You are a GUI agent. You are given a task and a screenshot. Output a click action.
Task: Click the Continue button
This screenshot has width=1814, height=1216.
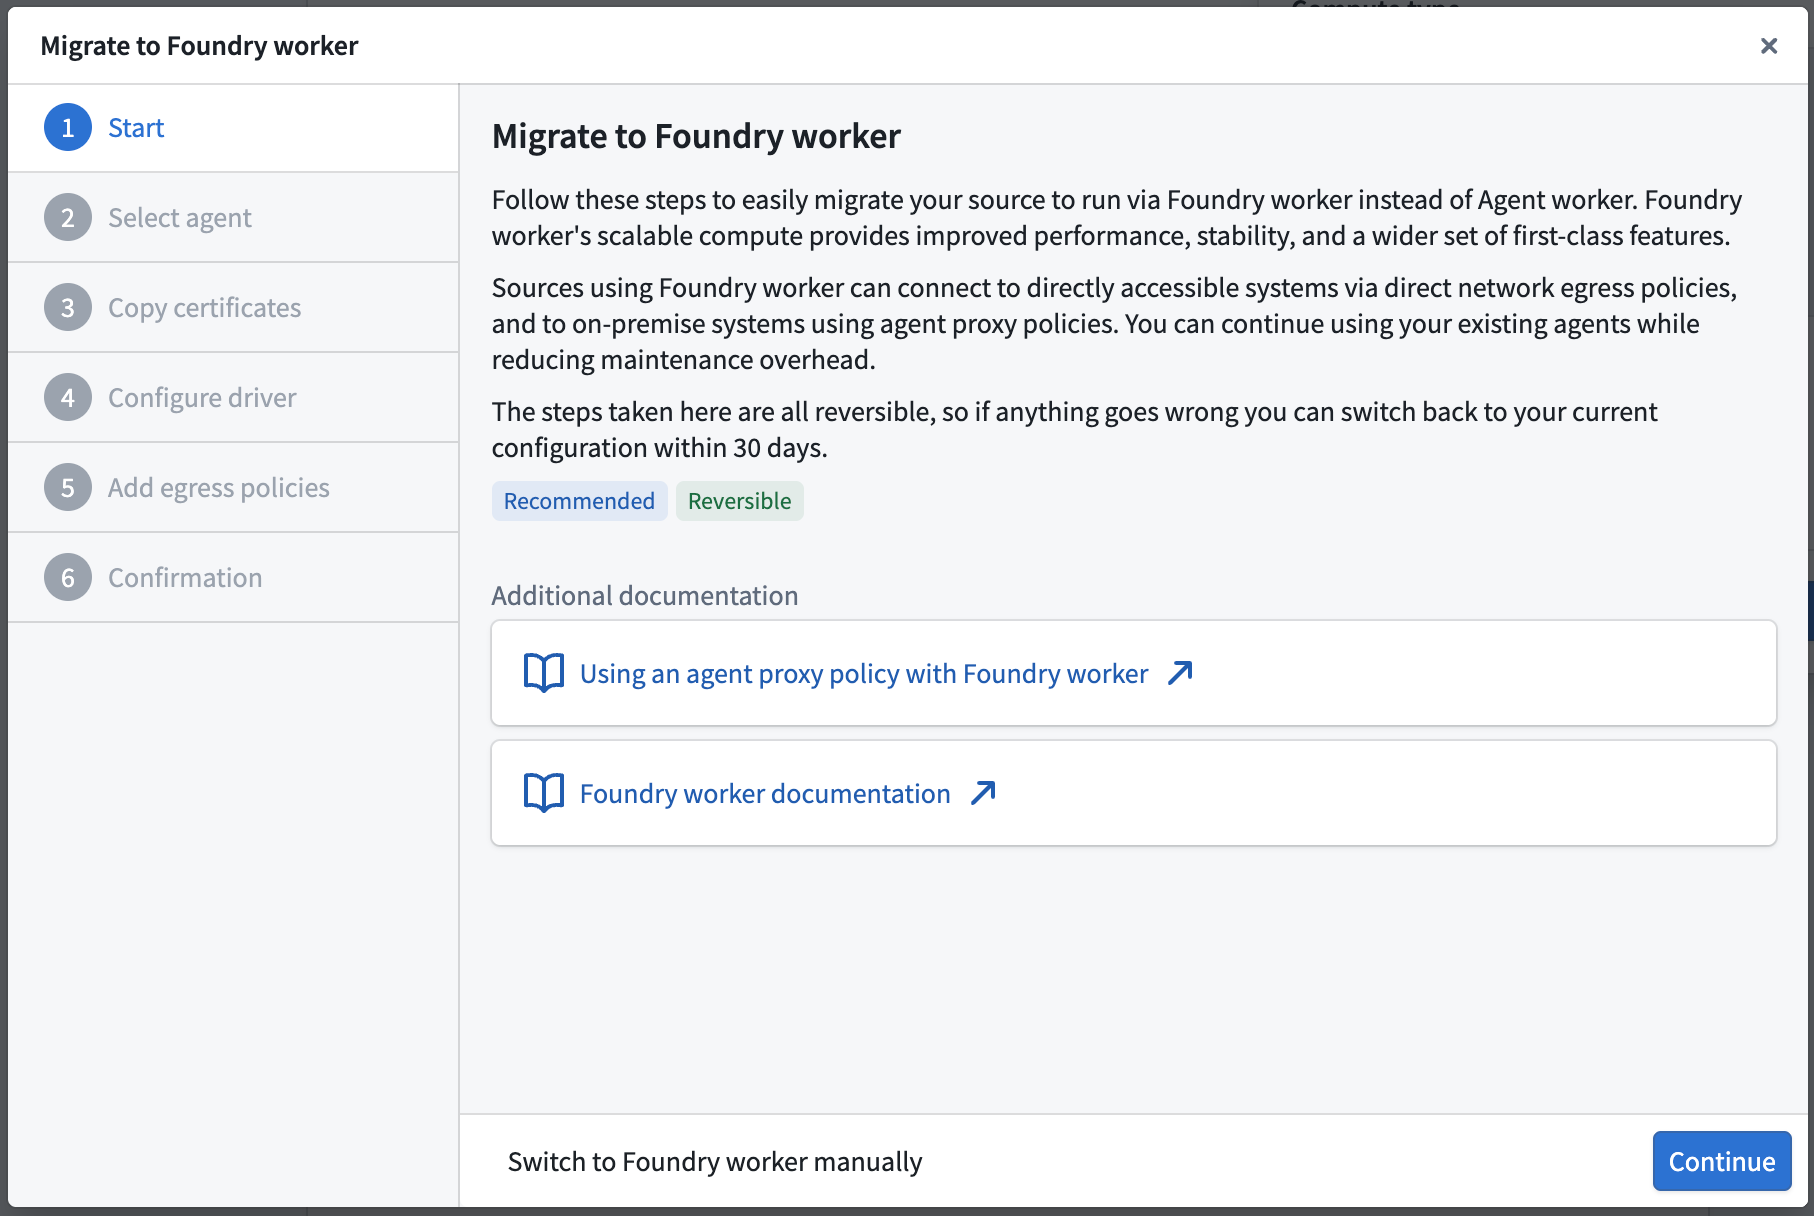coord(1722,1161)
